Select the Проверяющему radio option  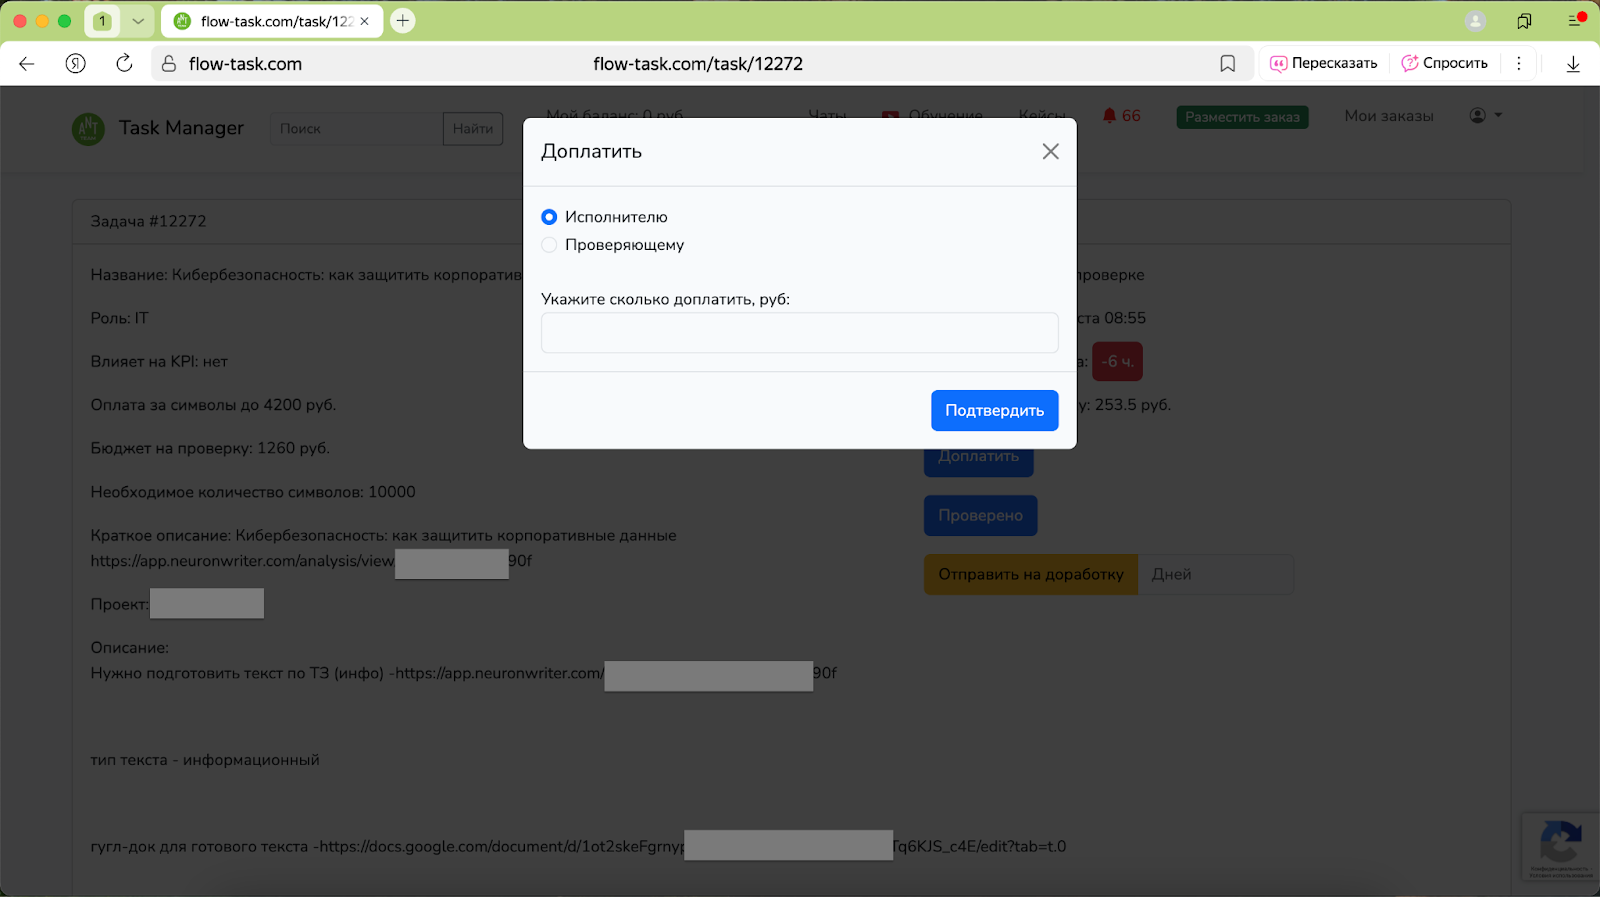click(549, 245)
